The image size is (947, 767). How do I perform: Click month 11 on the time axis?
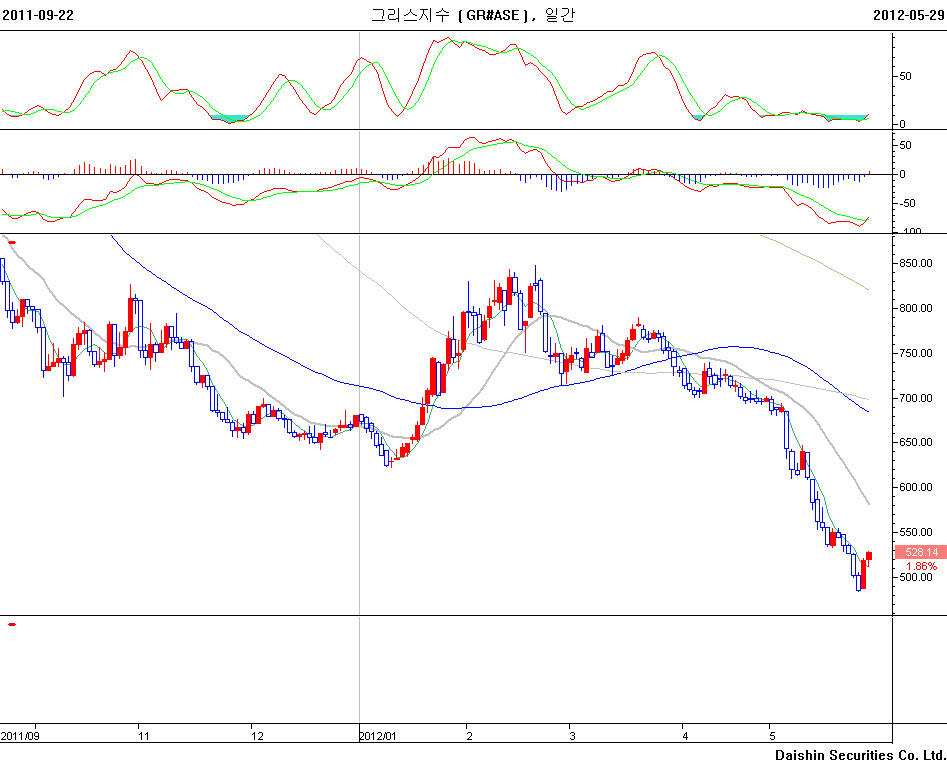[x=144, y=735]
